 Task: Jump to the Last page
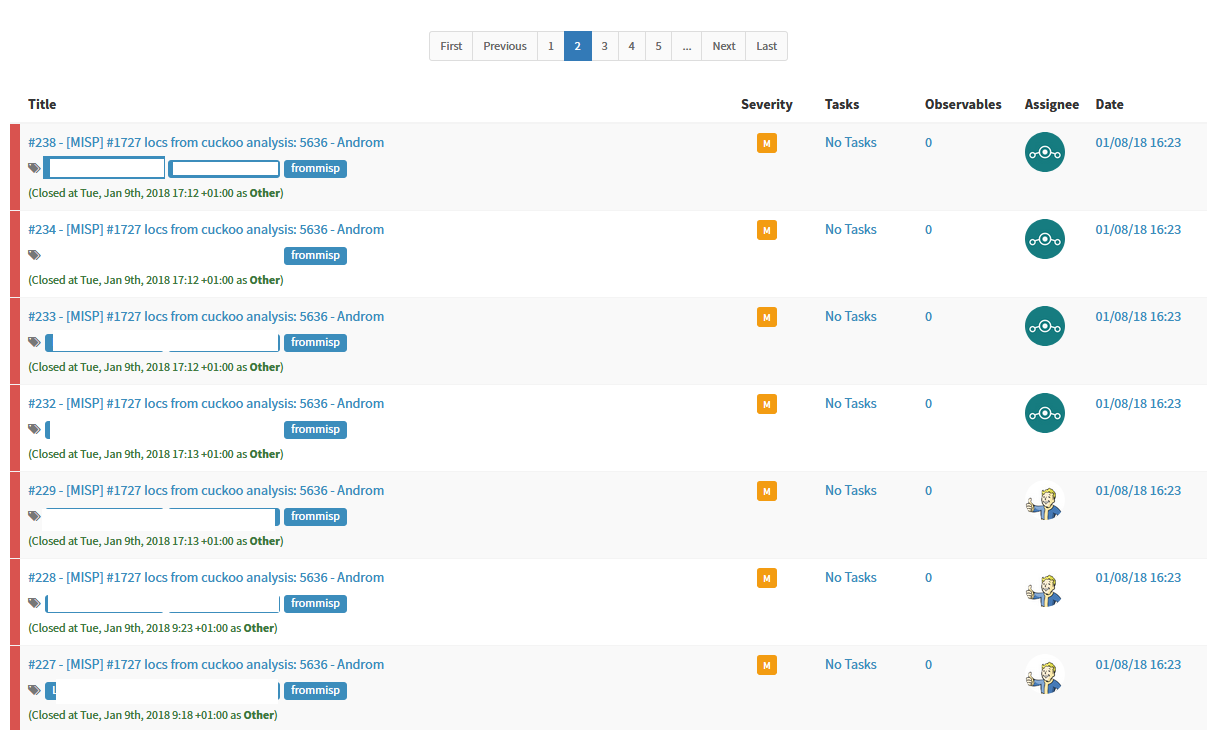click(766, 46)
